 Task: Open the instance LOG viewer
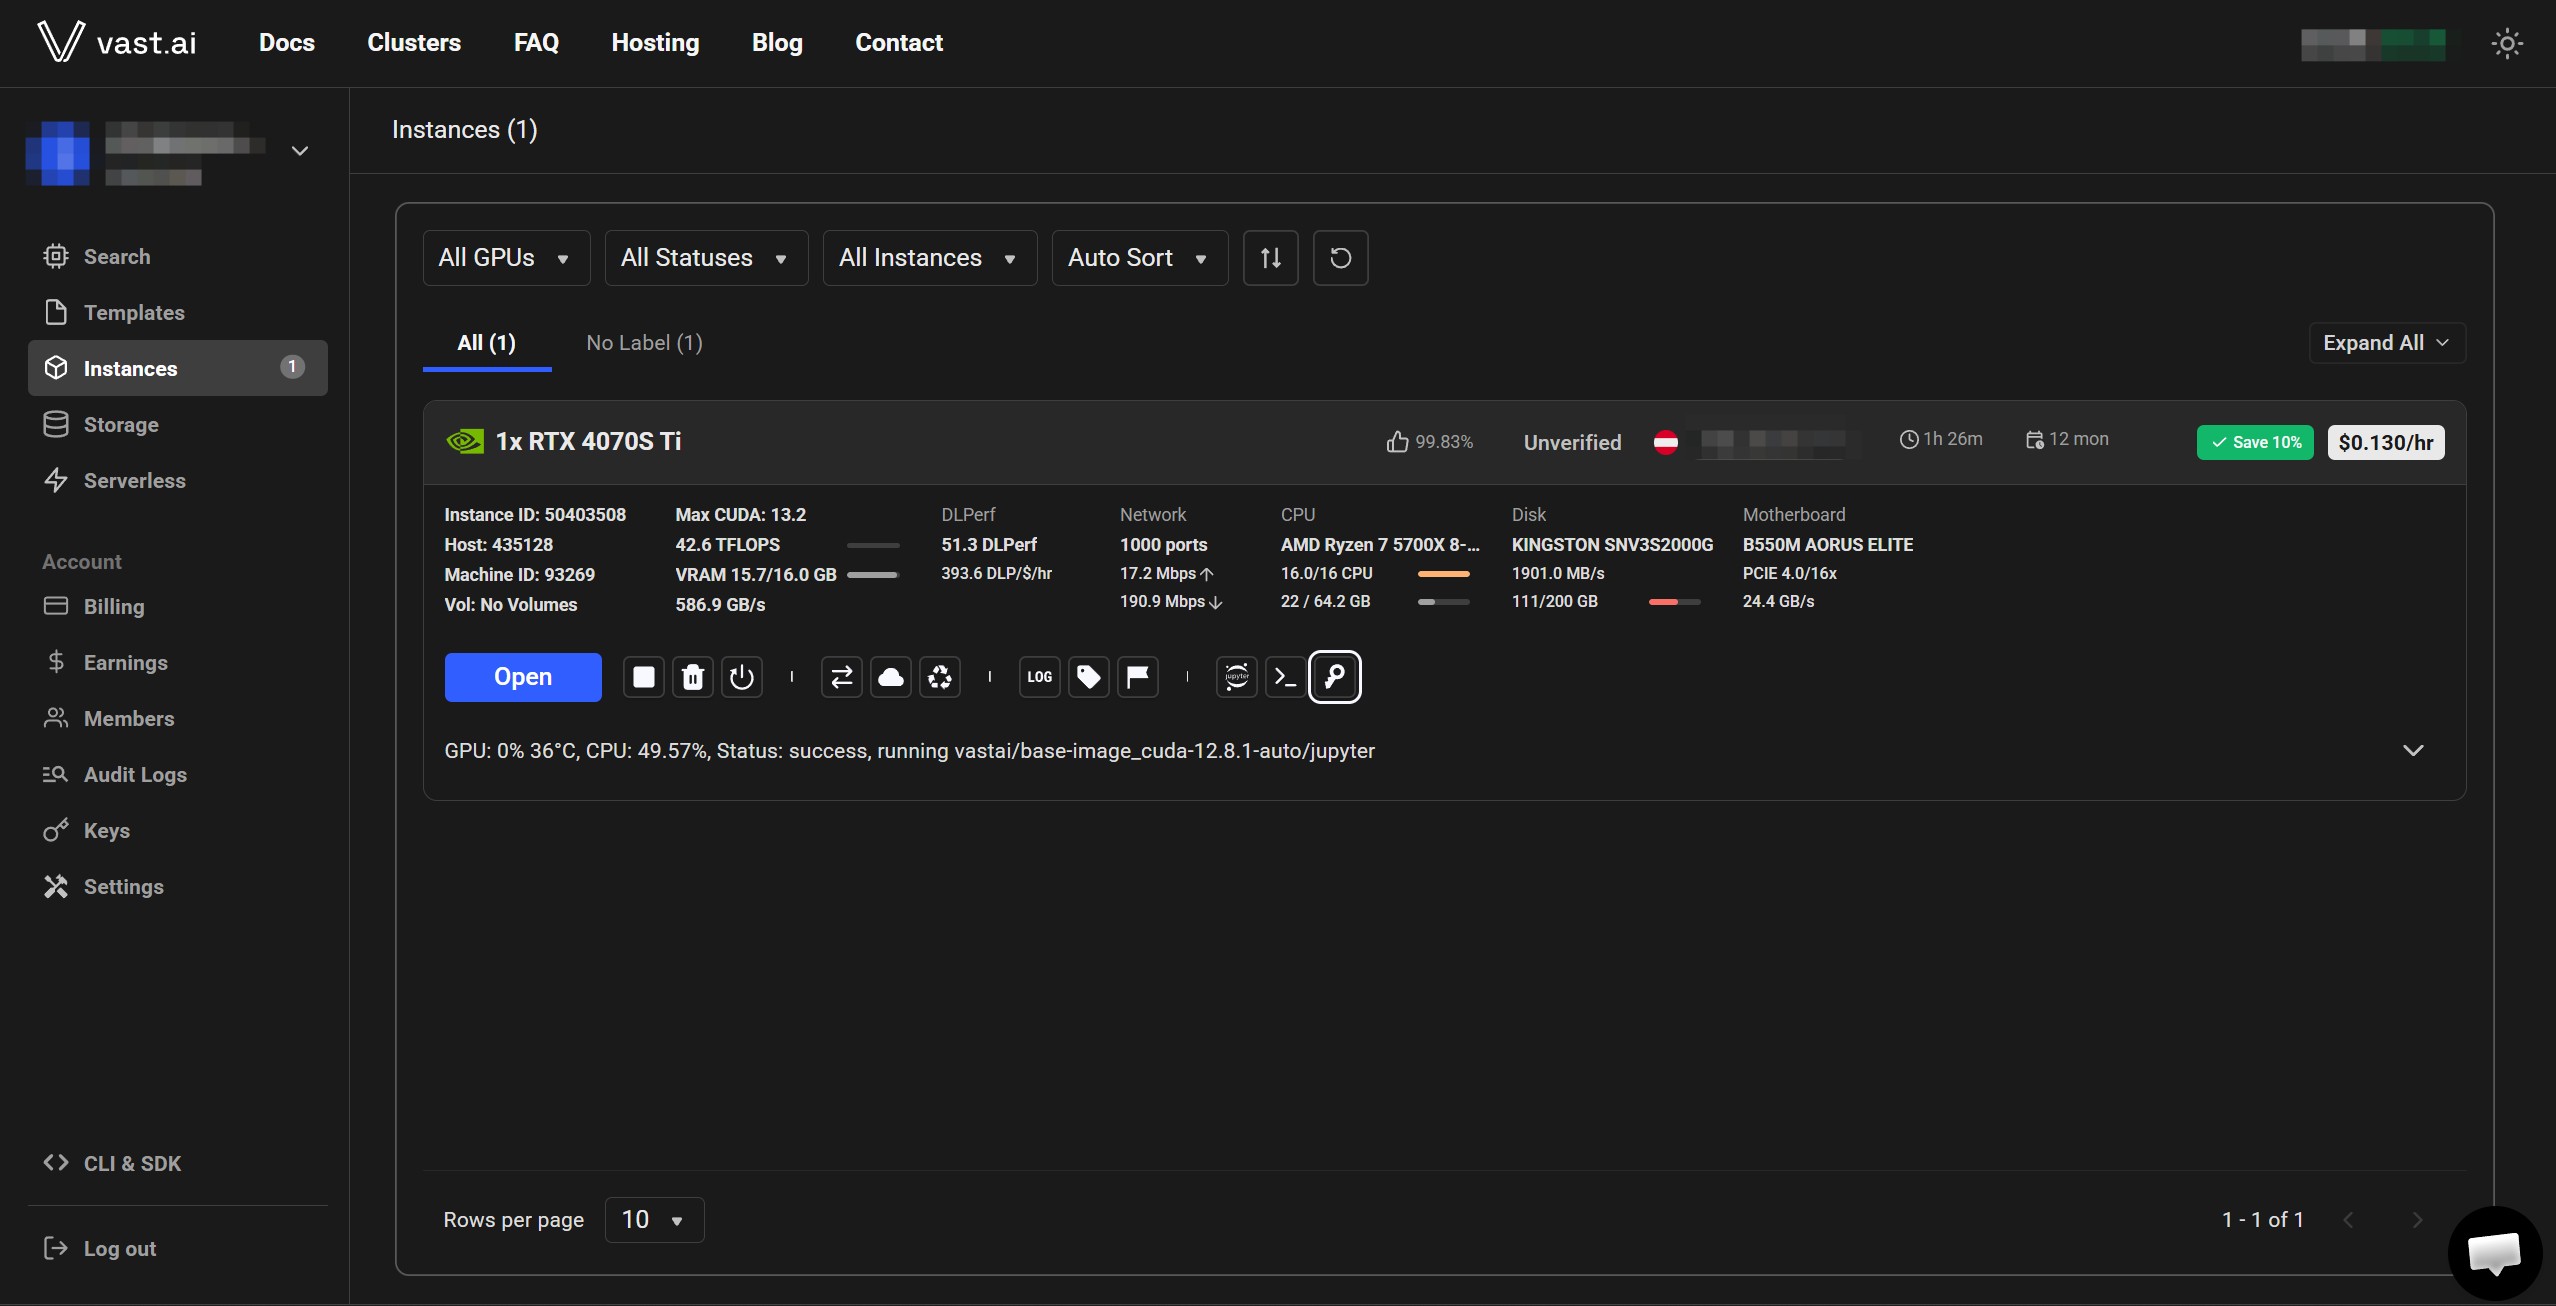pos(1040,677)
